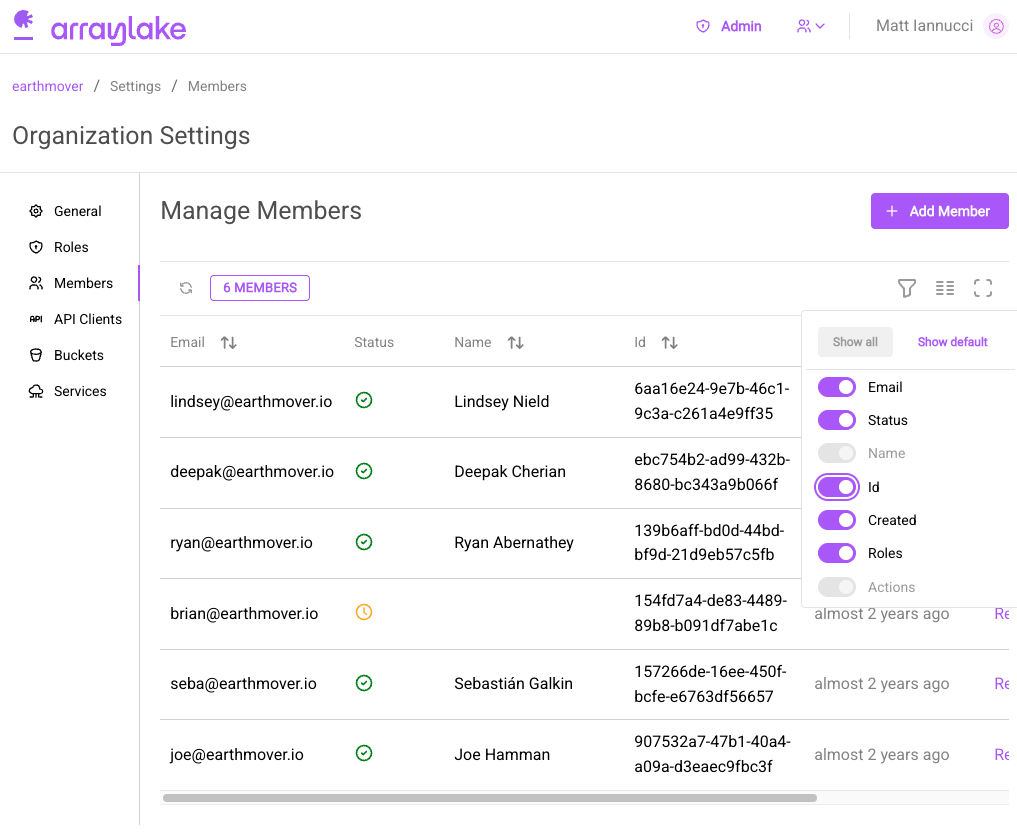Viewport: 1017px width, 833px height.
Task: Click the Members breadcrumb
Action: tap(217, 86)
